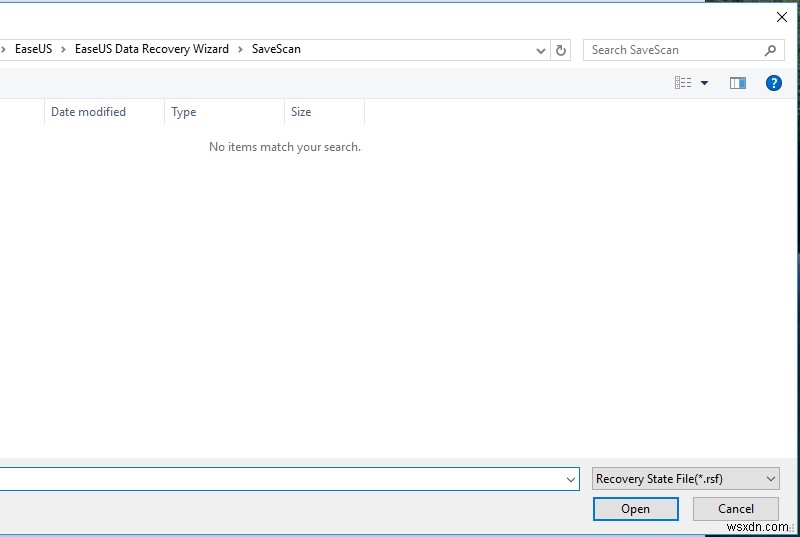Viewport: 800px width, 537px height.
Task: Expand chevron after EaseUS Data Recovery Wizard
Action: [240, 49]
